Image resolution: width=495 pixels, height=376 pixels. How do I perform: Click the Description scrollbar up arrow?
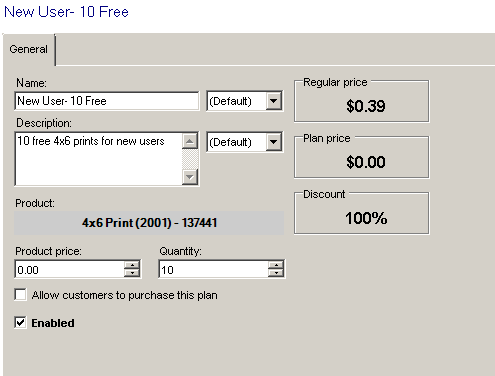(190, 141)
